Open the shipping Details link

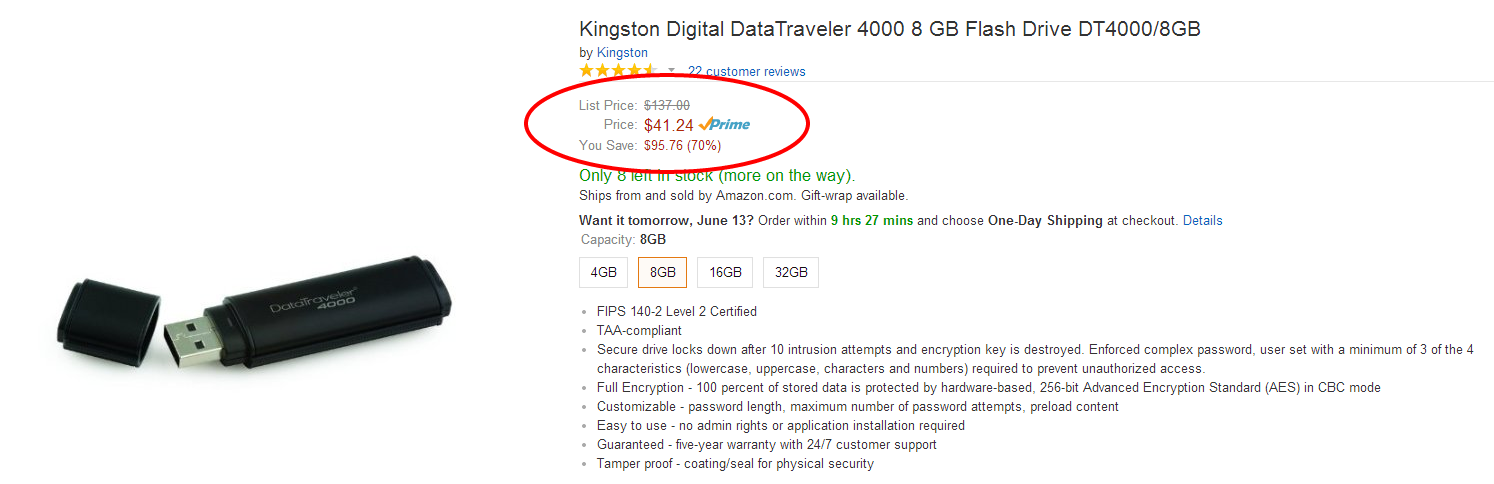[x=1202, y=220]
